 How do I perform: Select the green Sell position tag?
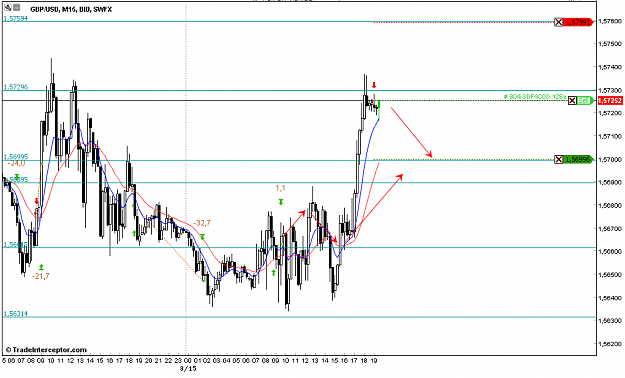pos(584,100)
